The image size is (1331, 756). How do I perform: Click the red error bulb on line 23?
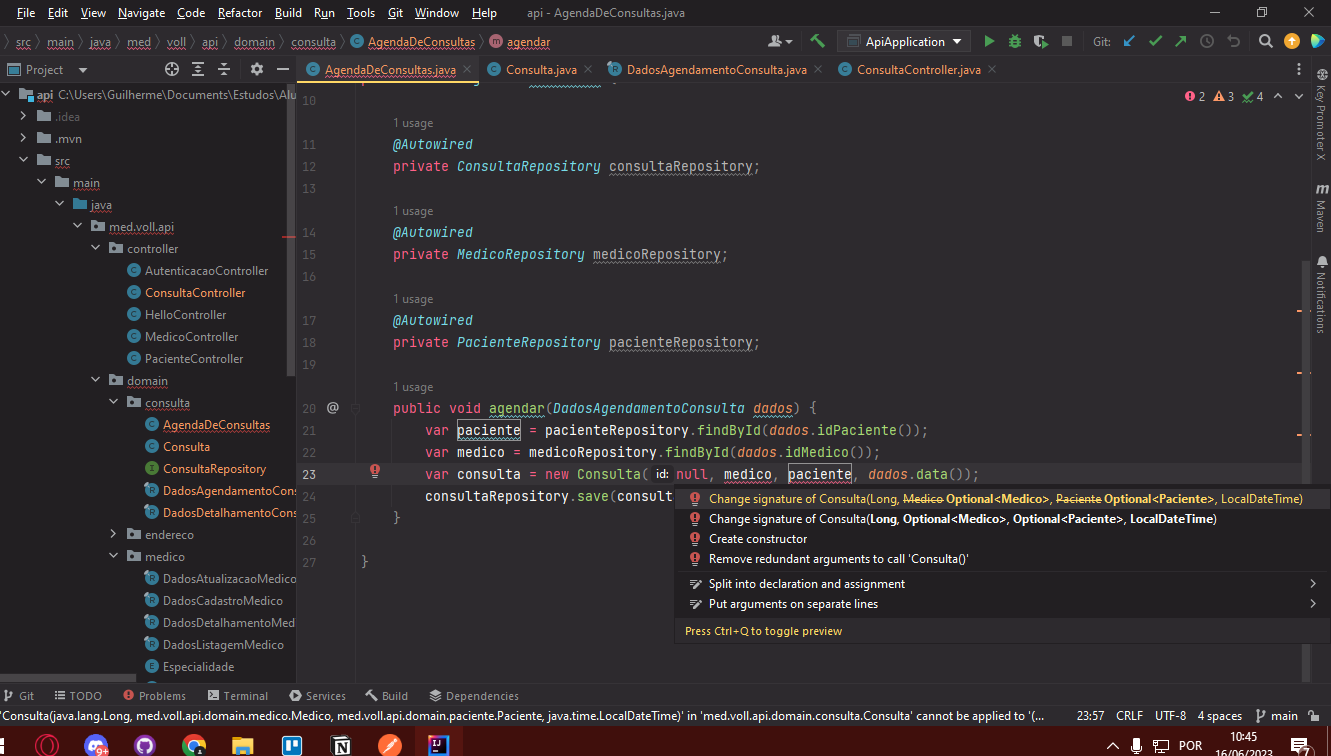pyautogui.click(x=375, y=470)
